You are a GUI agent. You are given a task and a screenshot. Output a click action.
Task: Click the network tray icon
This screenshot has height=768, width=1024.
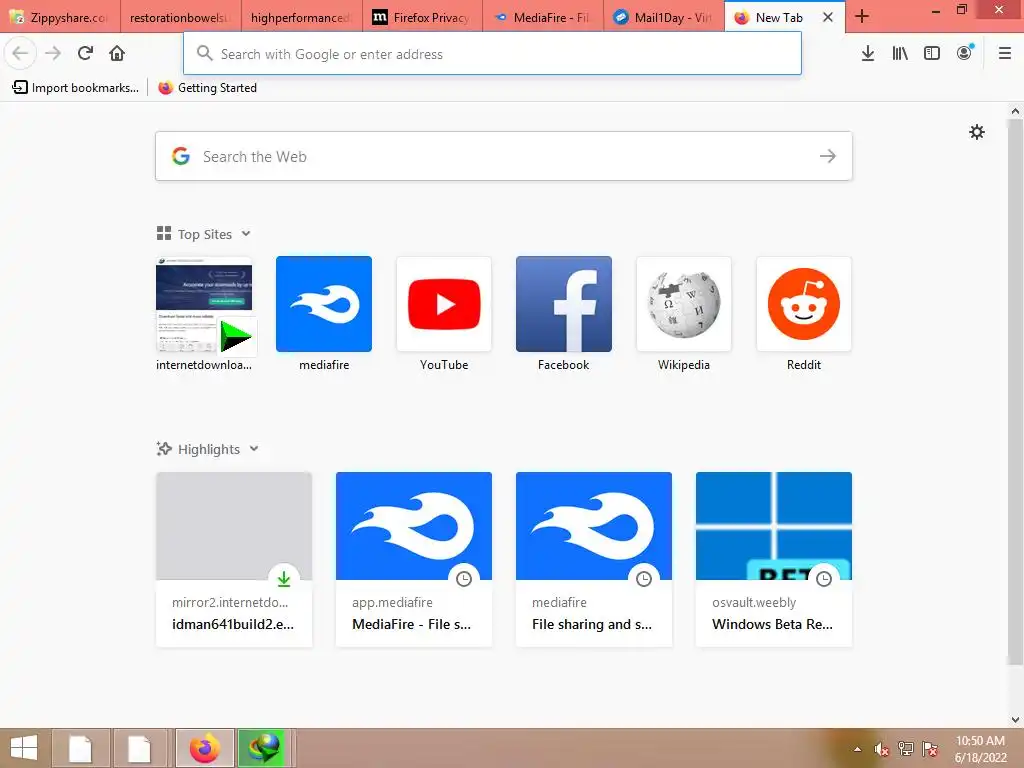[x=906, y=748]
